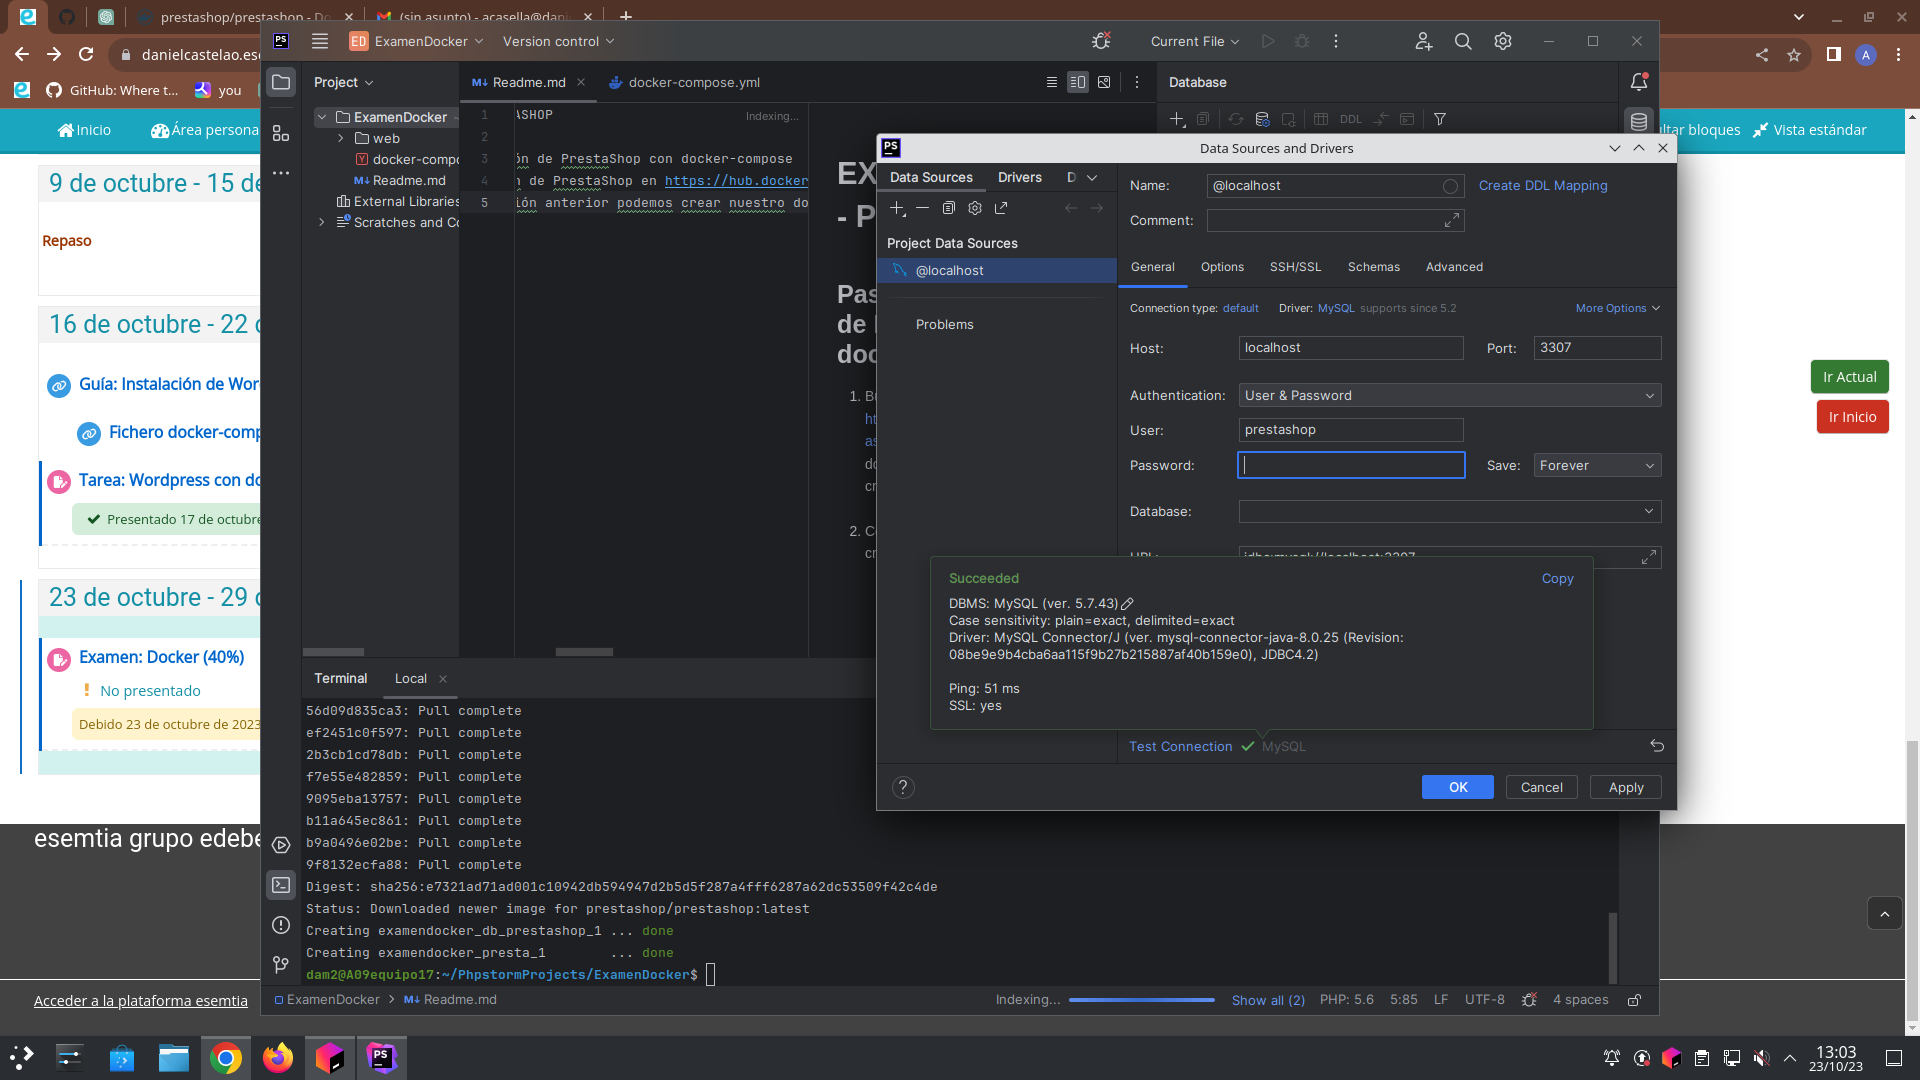Toggle editor and preview split view
The height and width of the screenshot is (1080, 1920).
tap(1077, 82)
